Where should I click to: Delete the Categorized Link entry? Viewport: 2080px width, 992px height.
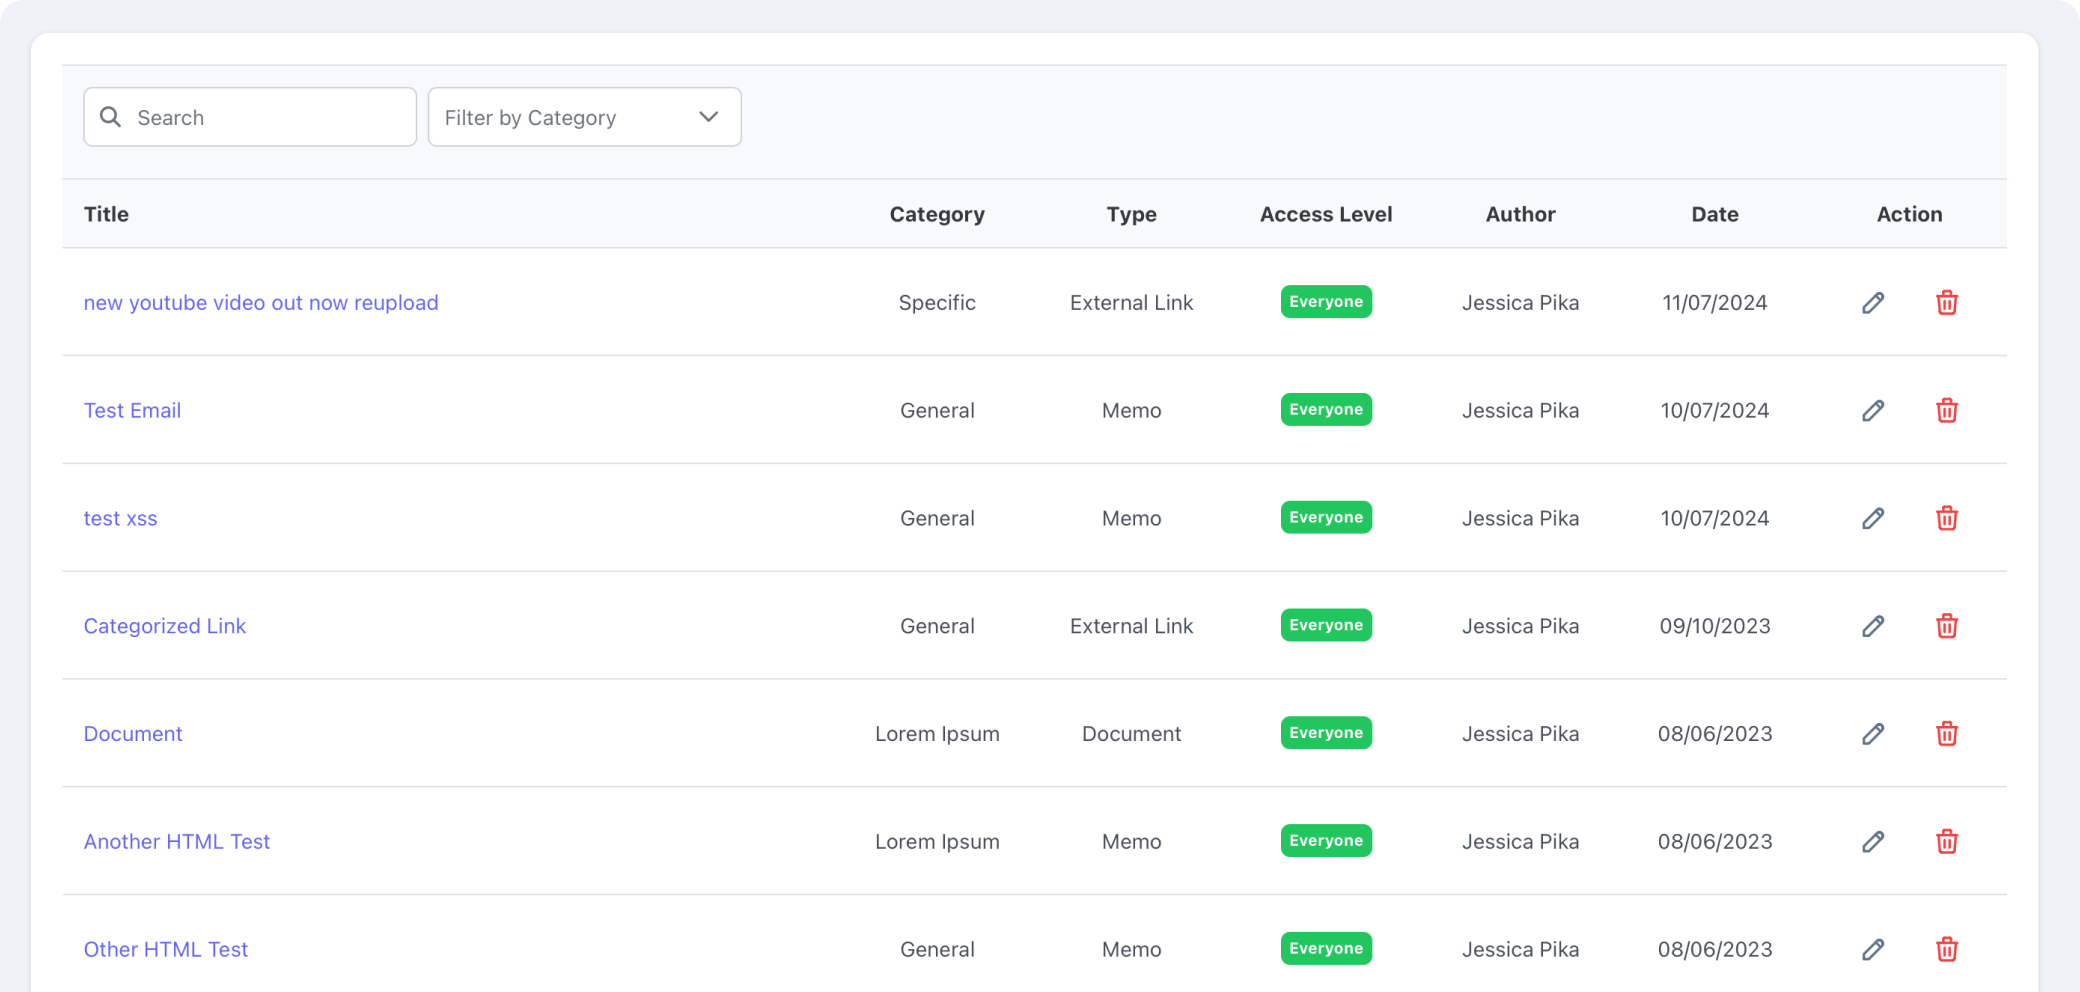[1946, 627]
